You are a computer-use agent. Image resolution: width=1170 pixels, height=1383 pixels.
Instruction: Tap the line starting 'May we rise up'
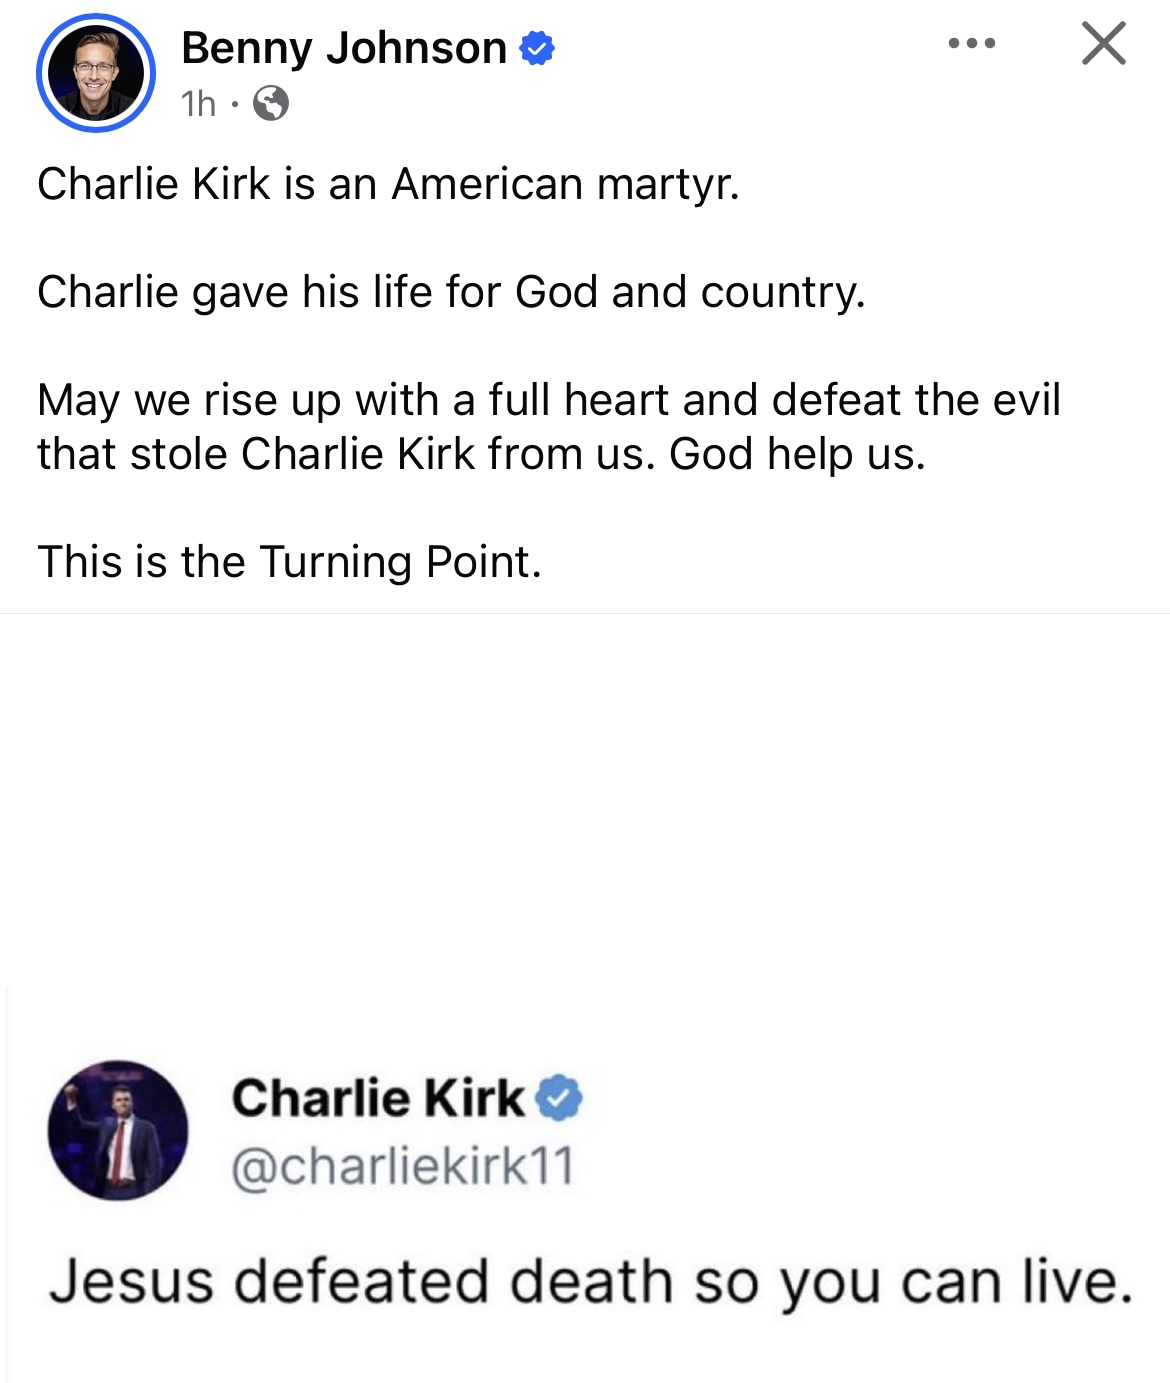(x=549, y=400)
